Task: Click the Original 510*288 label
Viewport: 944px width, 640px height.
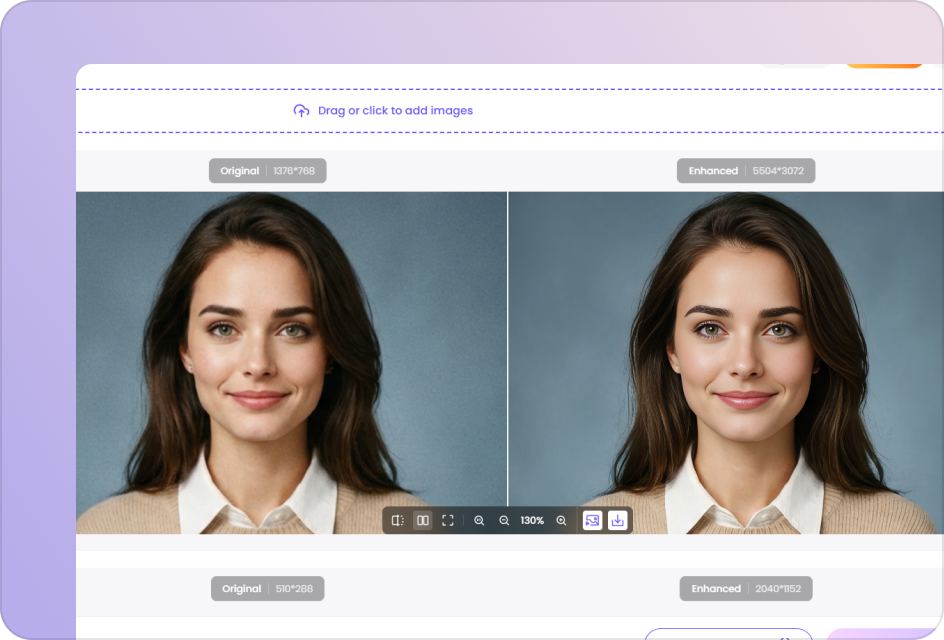Action: [x=267, y=589]
